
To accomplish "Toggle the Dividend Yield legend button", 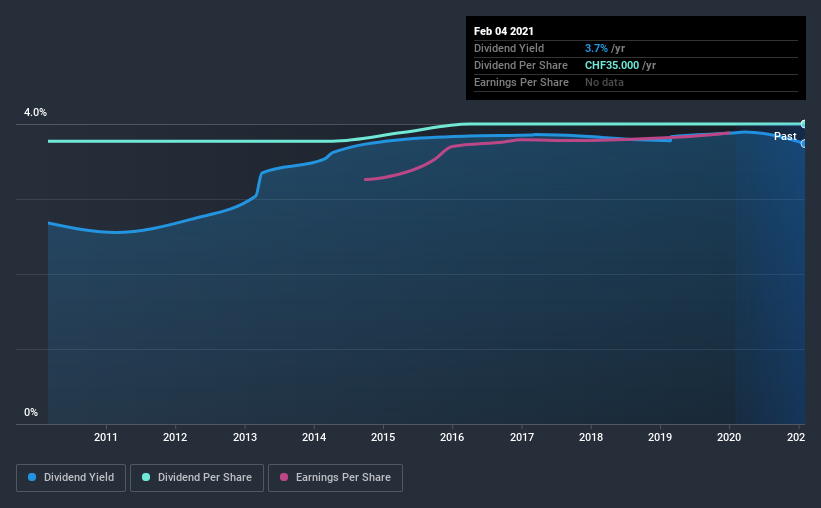I will pos(71,478).
